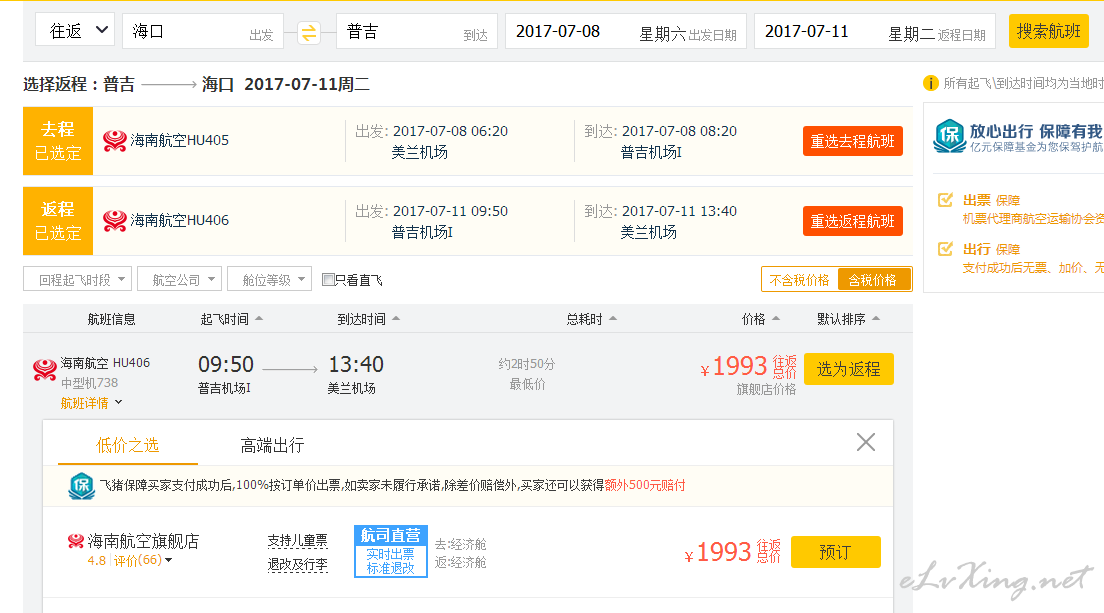The height and width of the screenshot is (613, 1104).
Task: Close the 低价之选 booking panel with the X
Action: 865,442
